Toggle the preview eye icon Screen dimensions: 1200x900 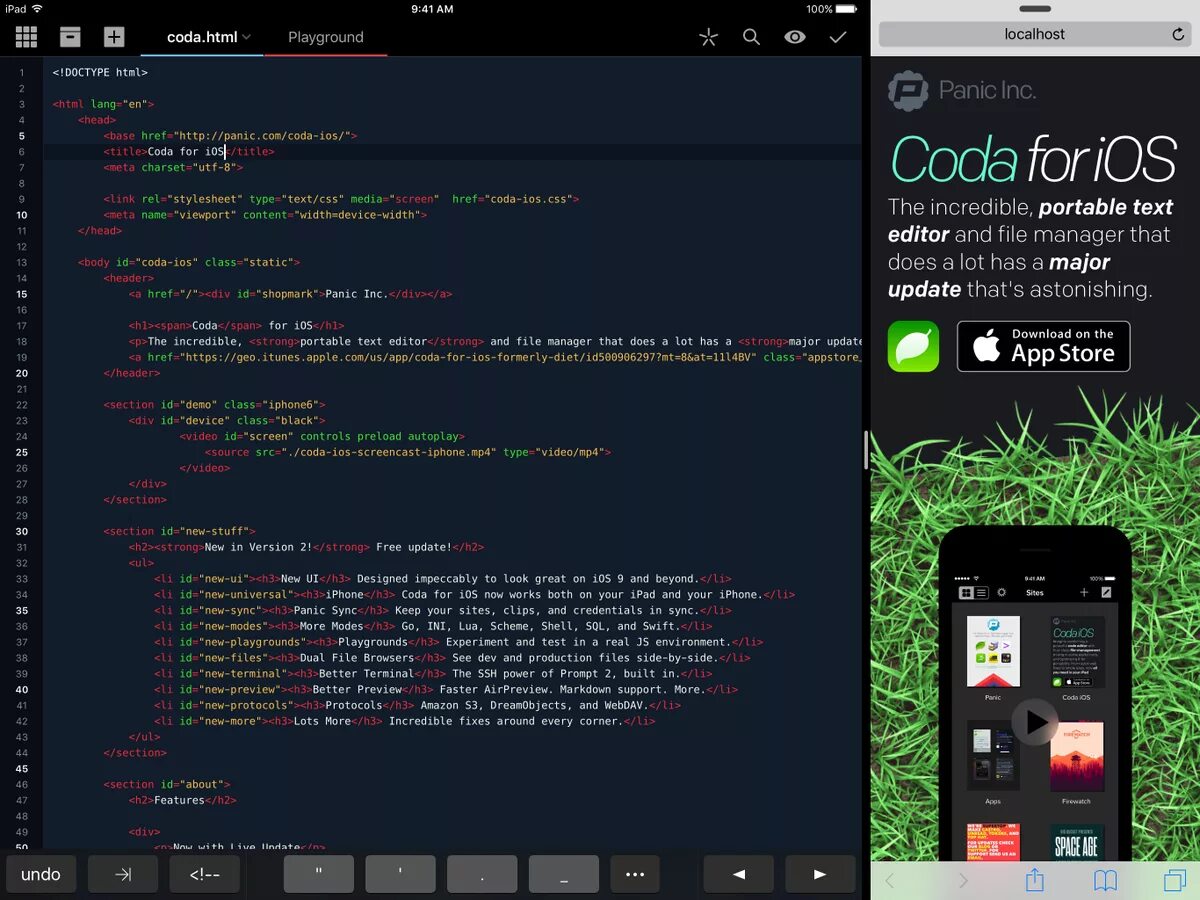[795, 38]
